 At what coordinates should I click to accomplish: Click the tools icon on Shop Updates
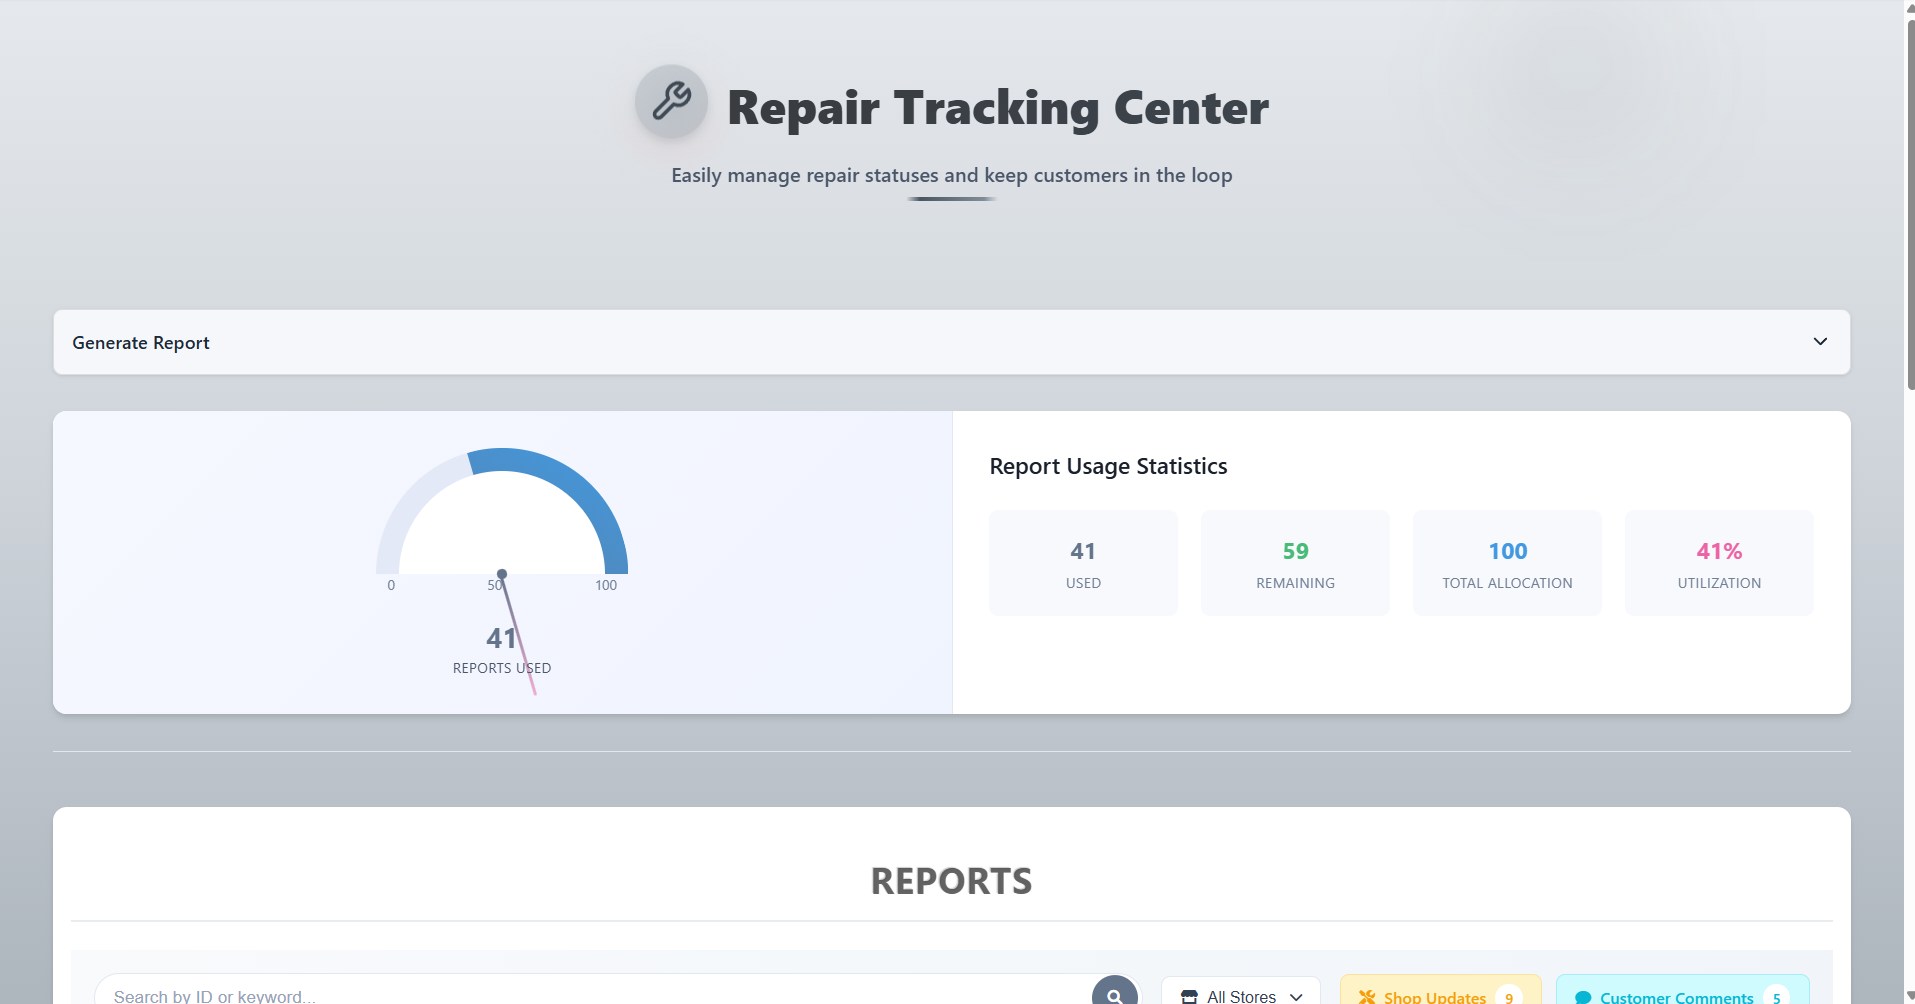pyautogui.click(x=1367, y=996)
